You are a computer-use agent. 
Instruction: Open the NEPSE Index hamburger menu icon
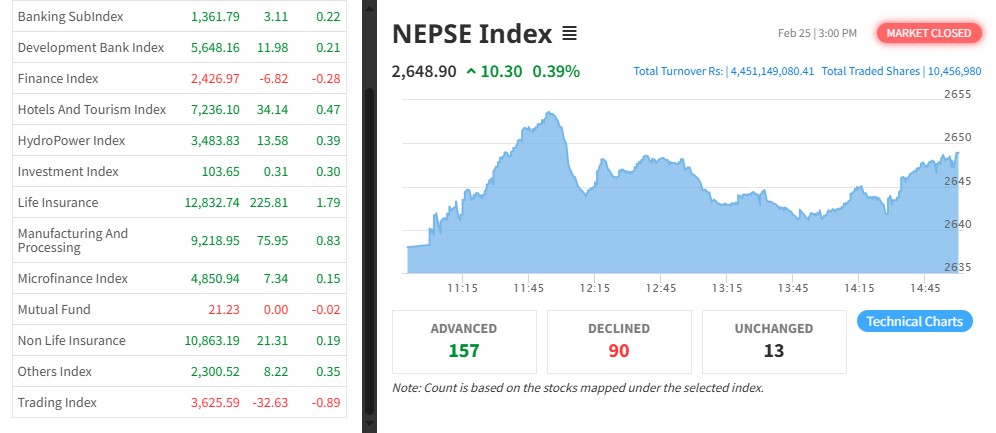click(569, 34)
